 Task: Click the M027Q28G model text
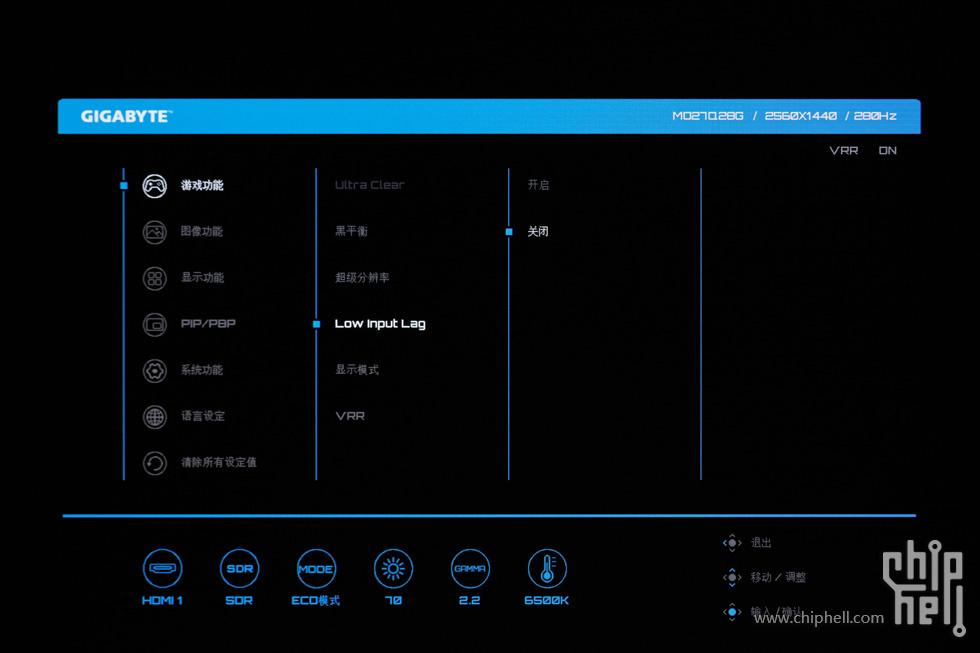(x=708, y=116)
